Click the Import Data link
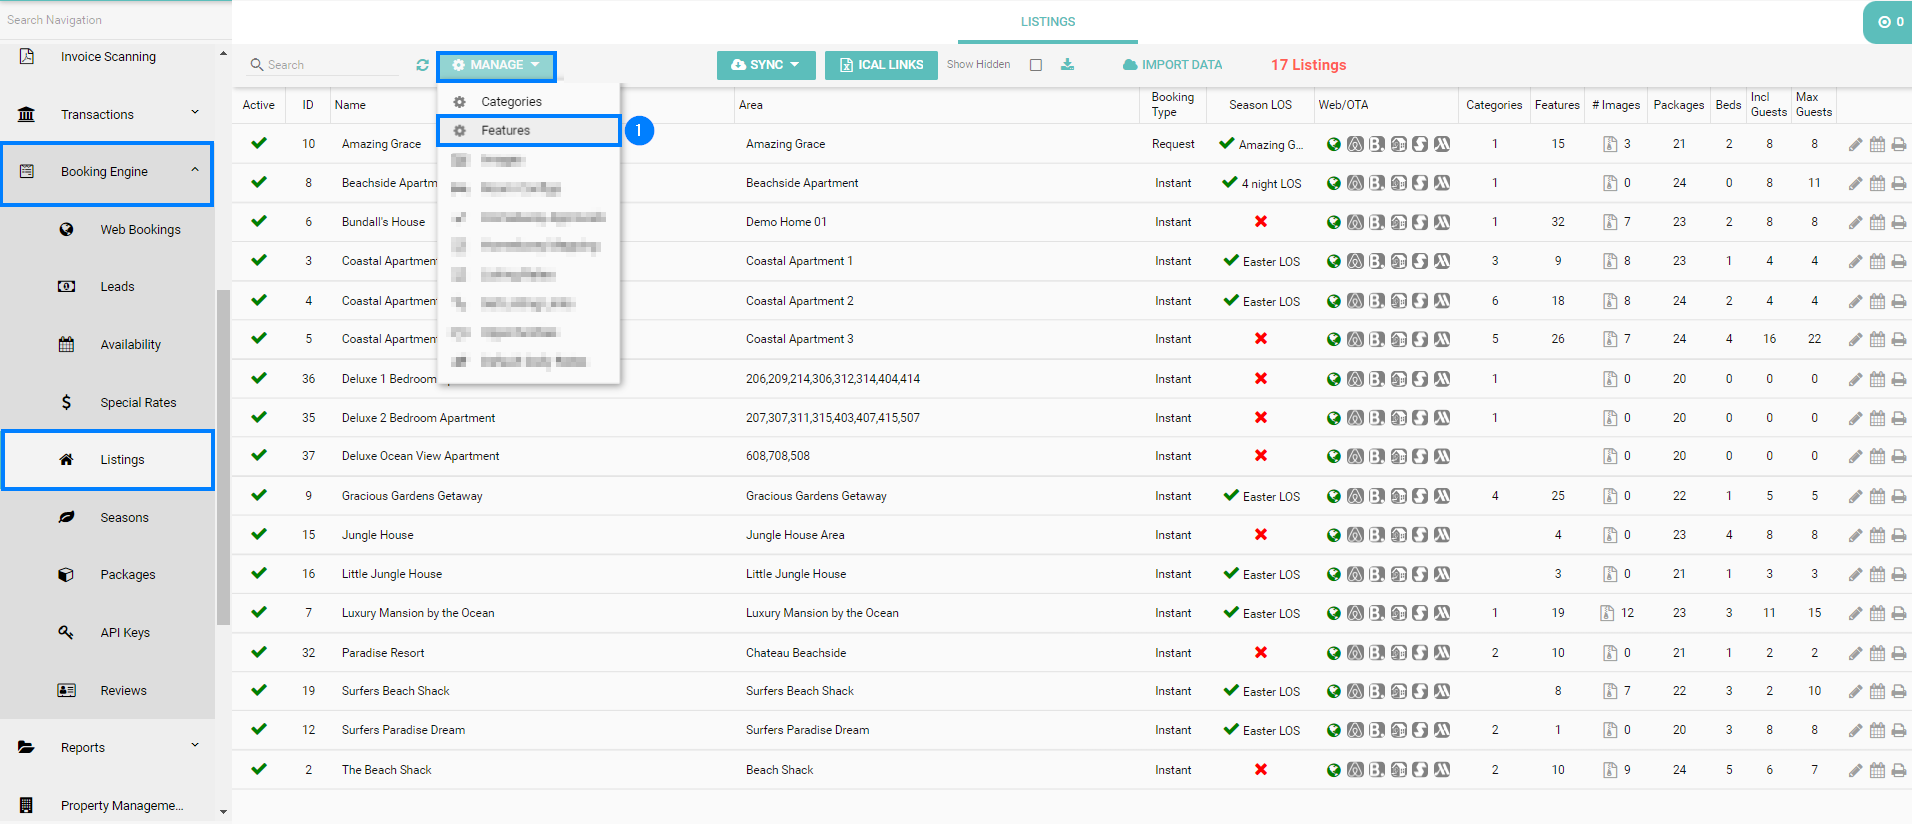 click(1172, 65)
